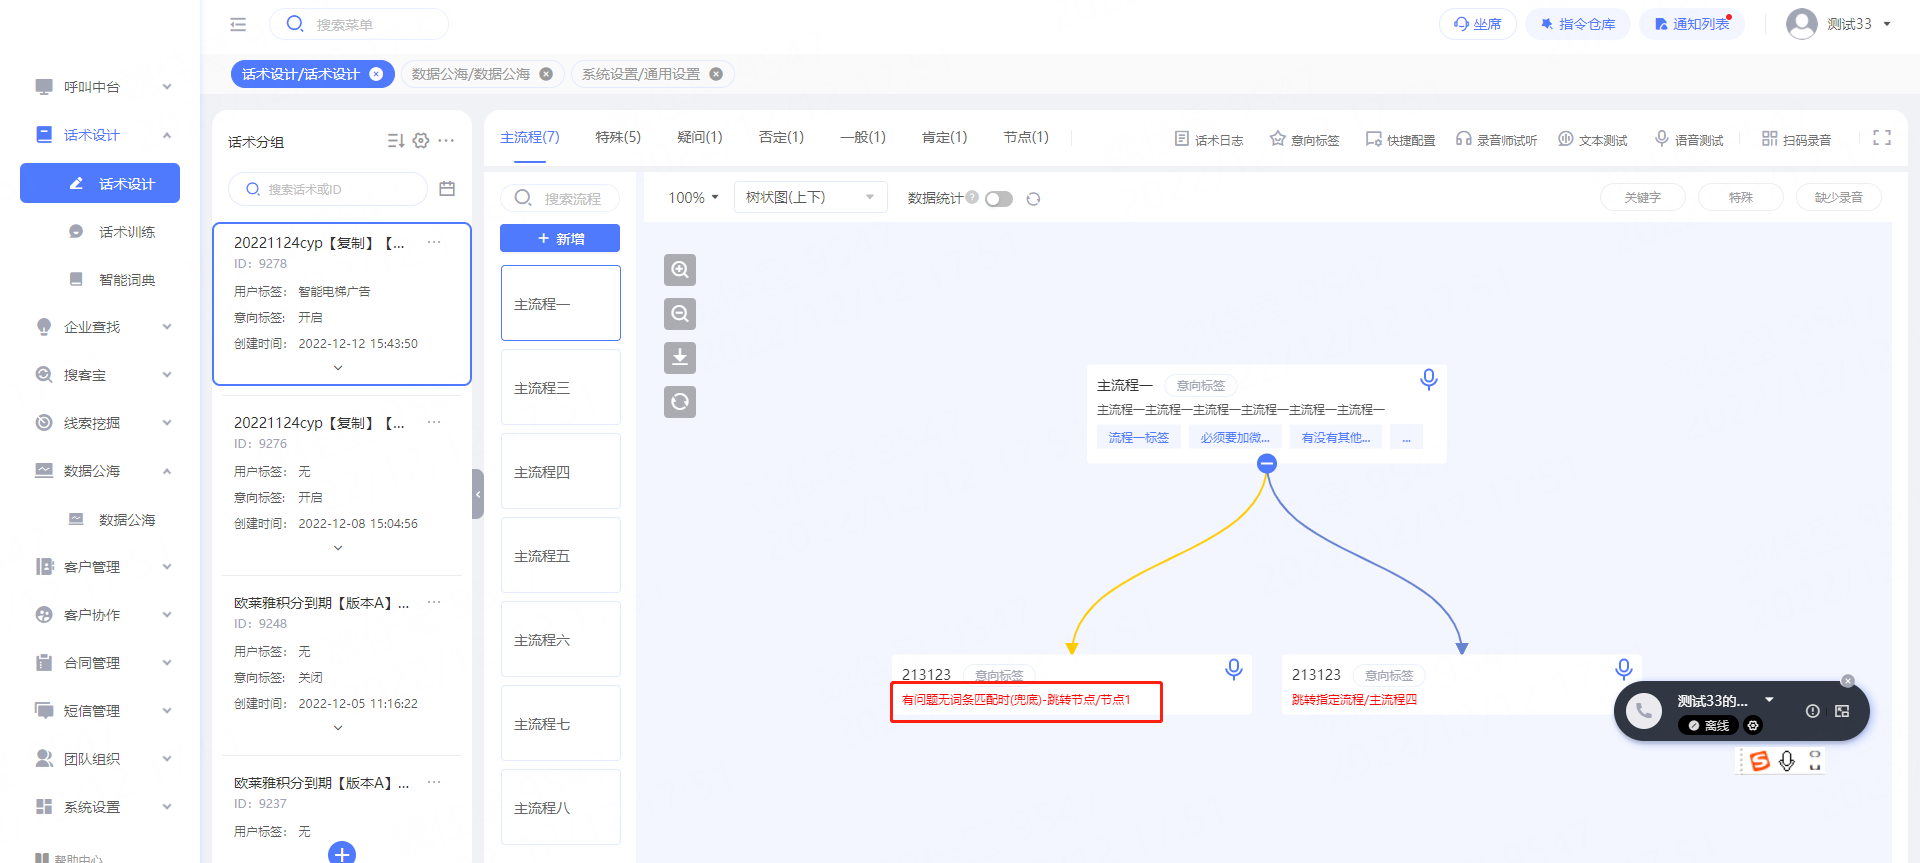Click the 搜索流程 flow search field
Viewport: 1920px width, 863px height.
click(560, 198)
